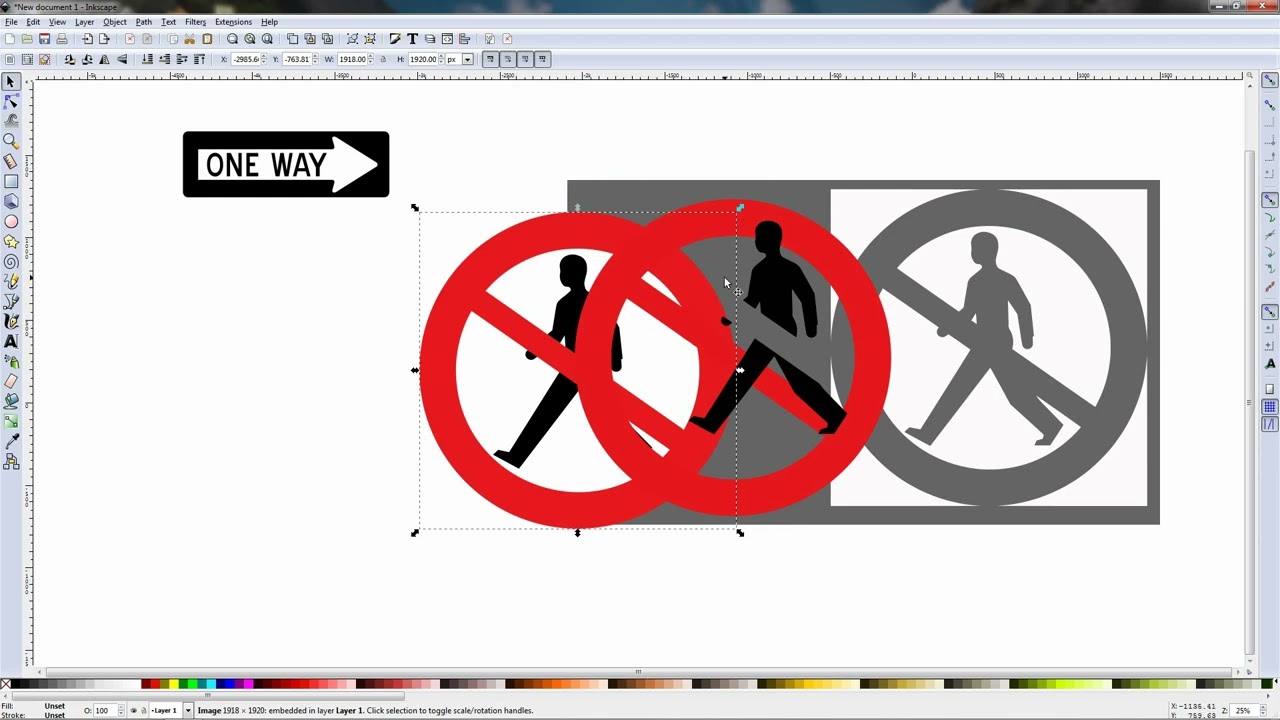1280x720 pixels.
Task: Toggle snap to grids button
Action: (x=1270, y=407)
